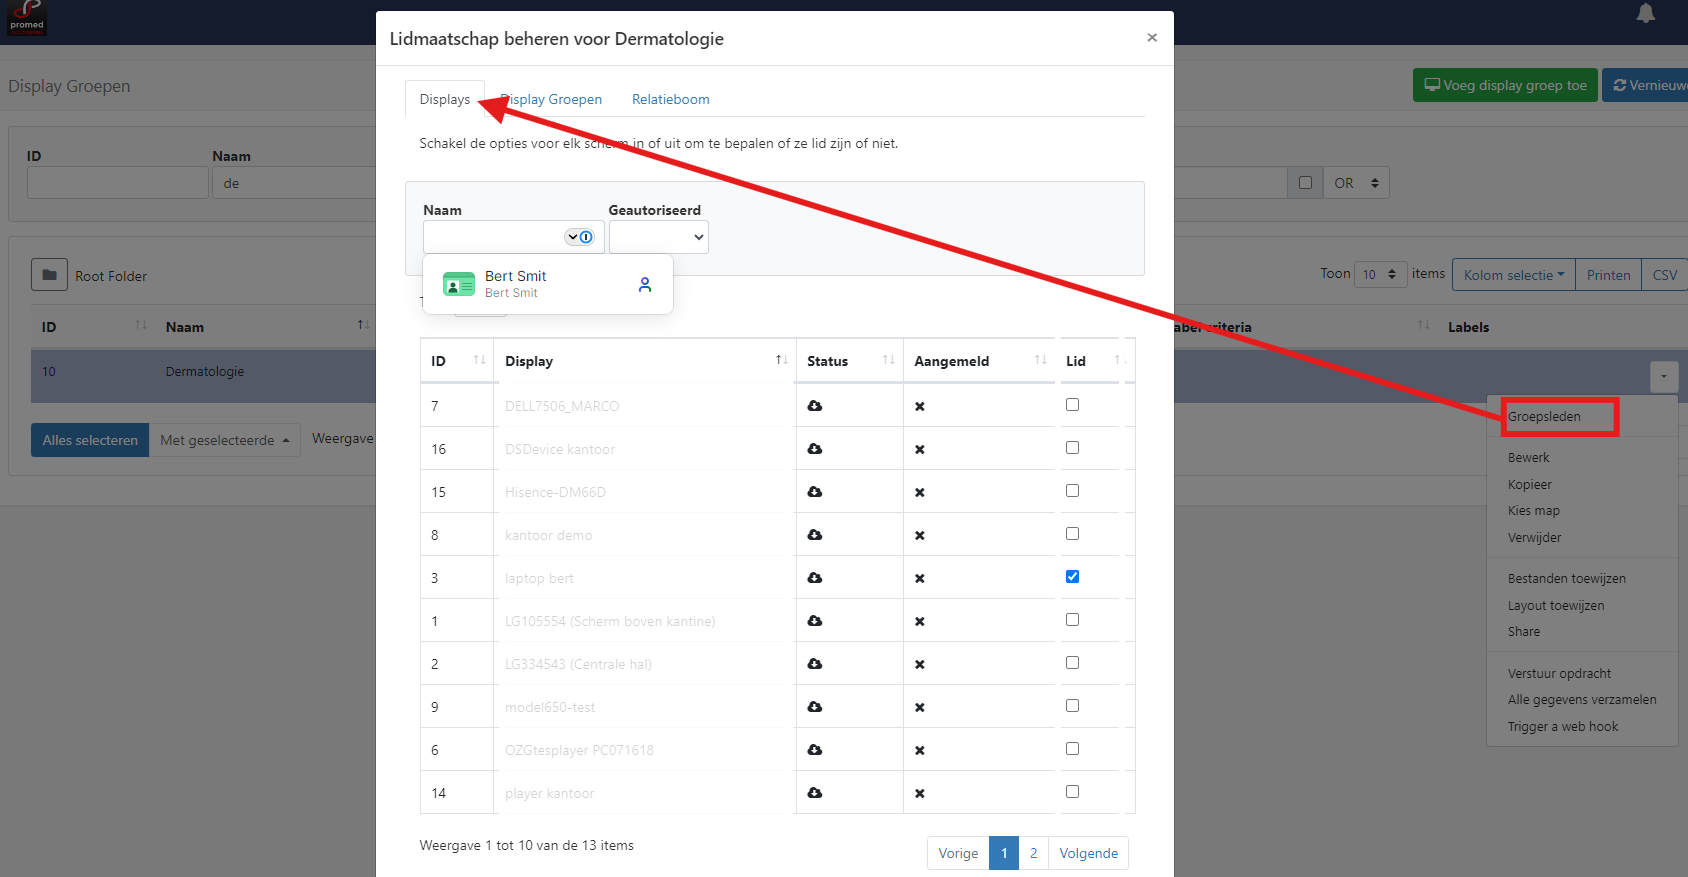The height and width of the screenshot is (877, 1688).
Task: Open the Root Folder icon button
Action: (49, 275)
